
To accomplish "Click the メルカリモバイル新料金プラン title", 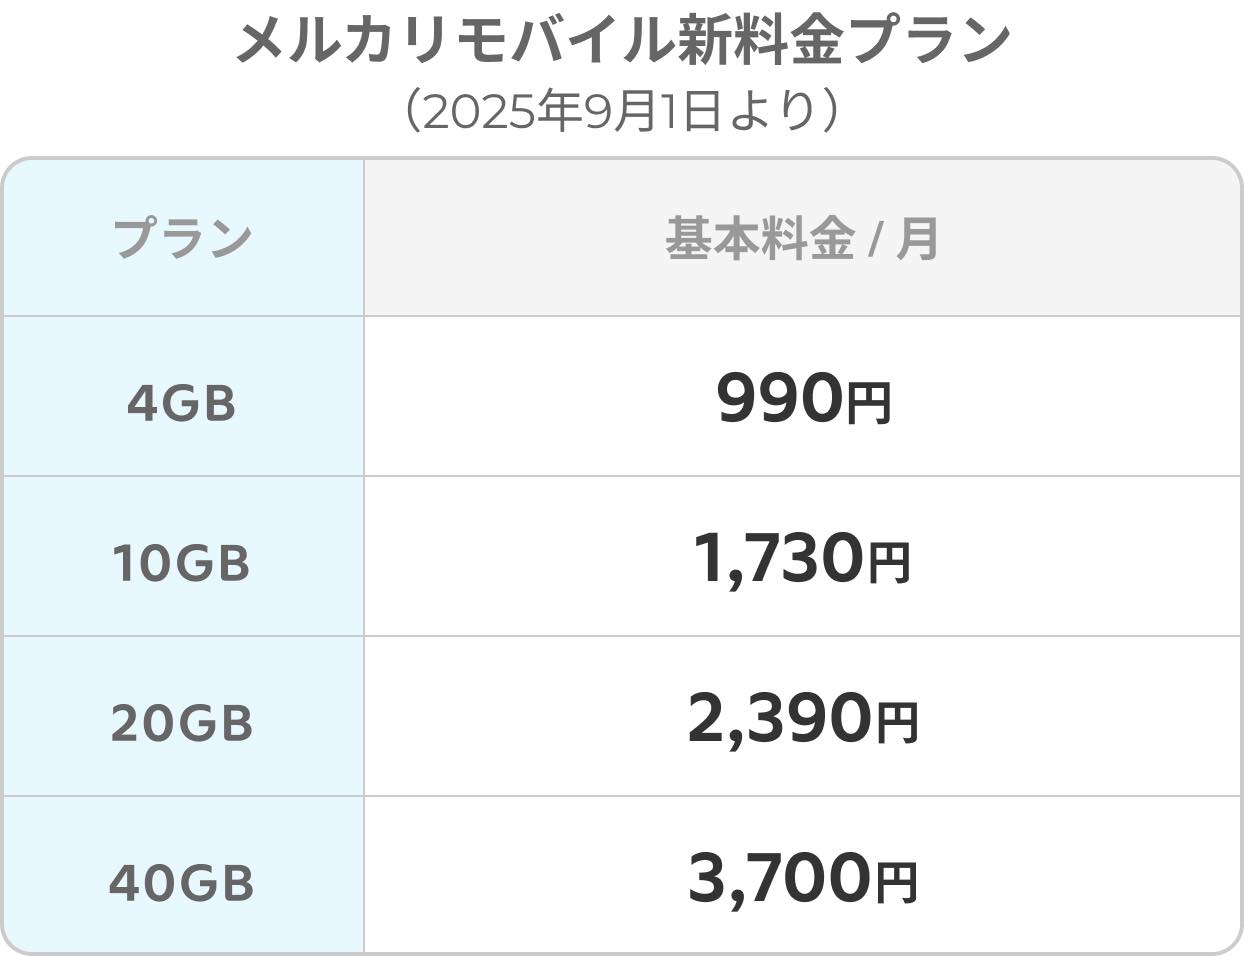I will (x=622, y=42).
